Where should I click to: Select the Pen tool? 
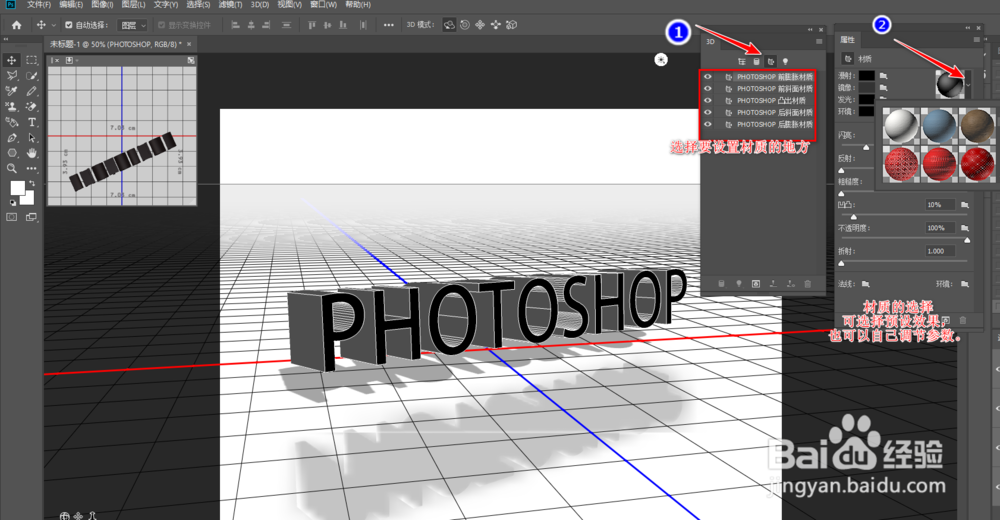pos(11,138)
